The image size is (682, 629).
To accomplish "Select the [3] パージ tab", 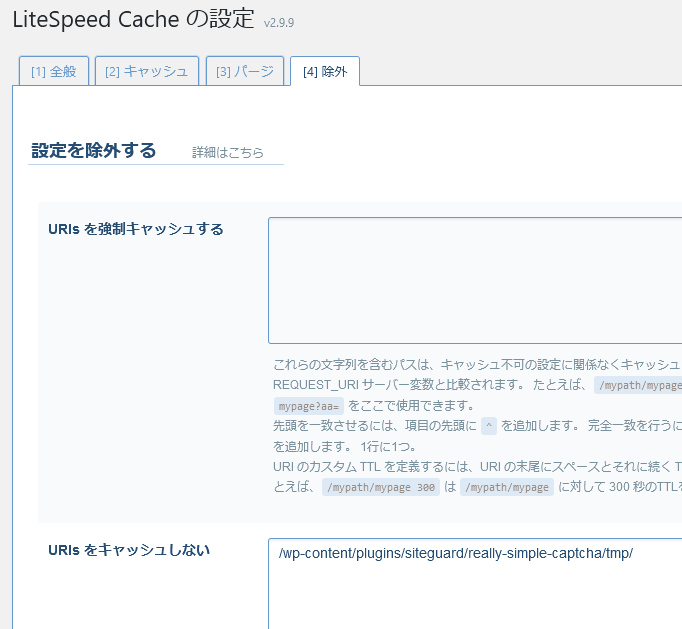I will click(x=245, y=71).
